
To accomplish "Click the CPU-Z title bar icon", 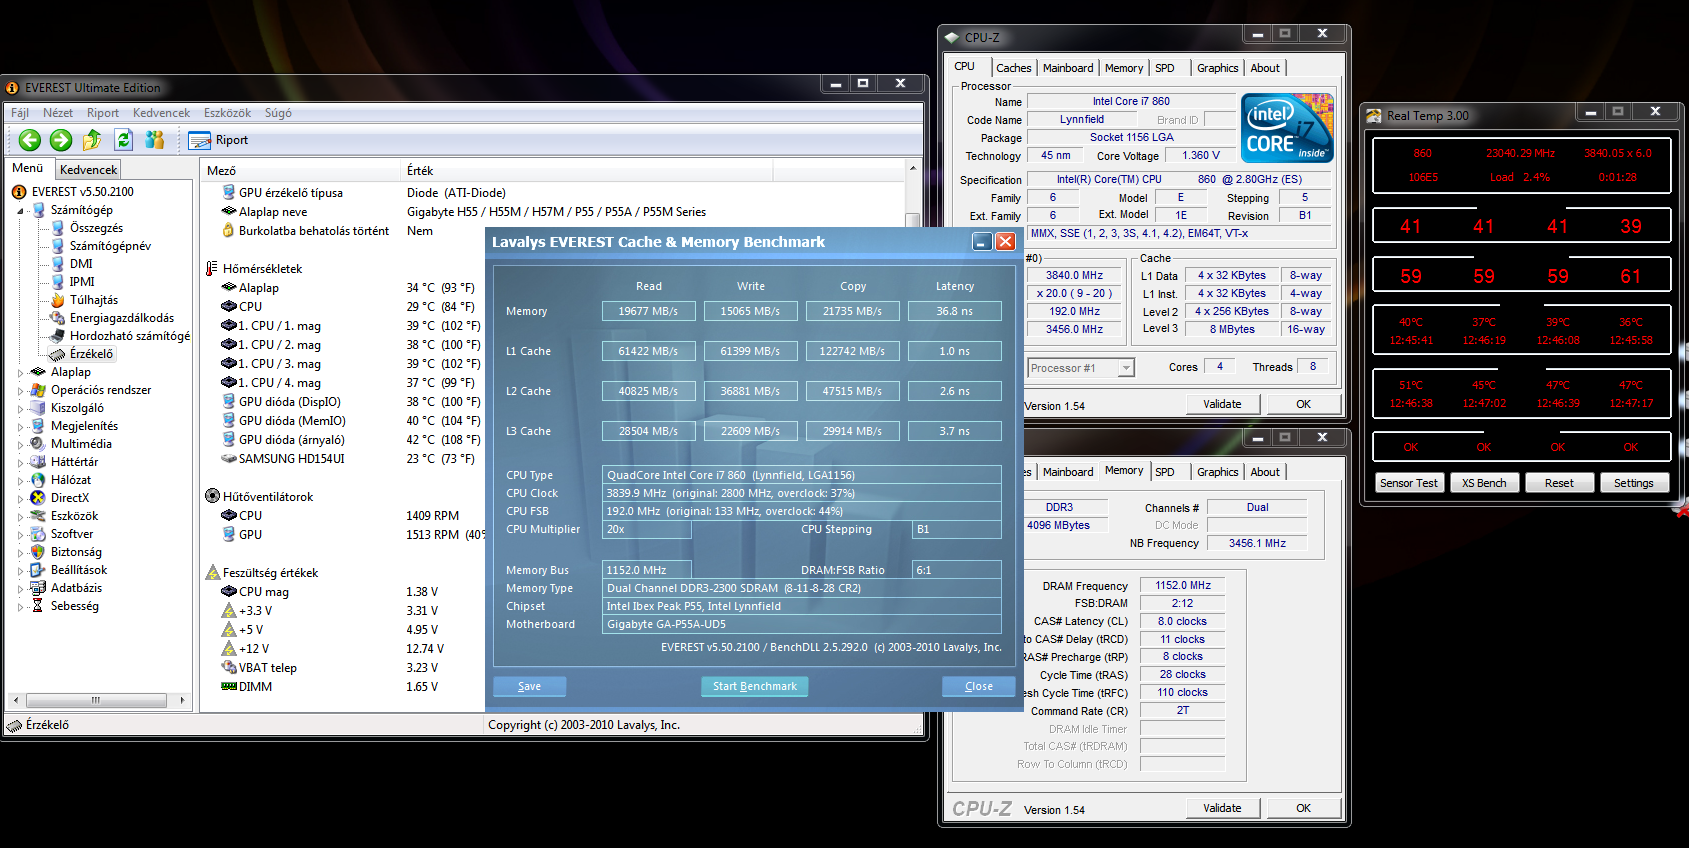I will coord(952,38).
